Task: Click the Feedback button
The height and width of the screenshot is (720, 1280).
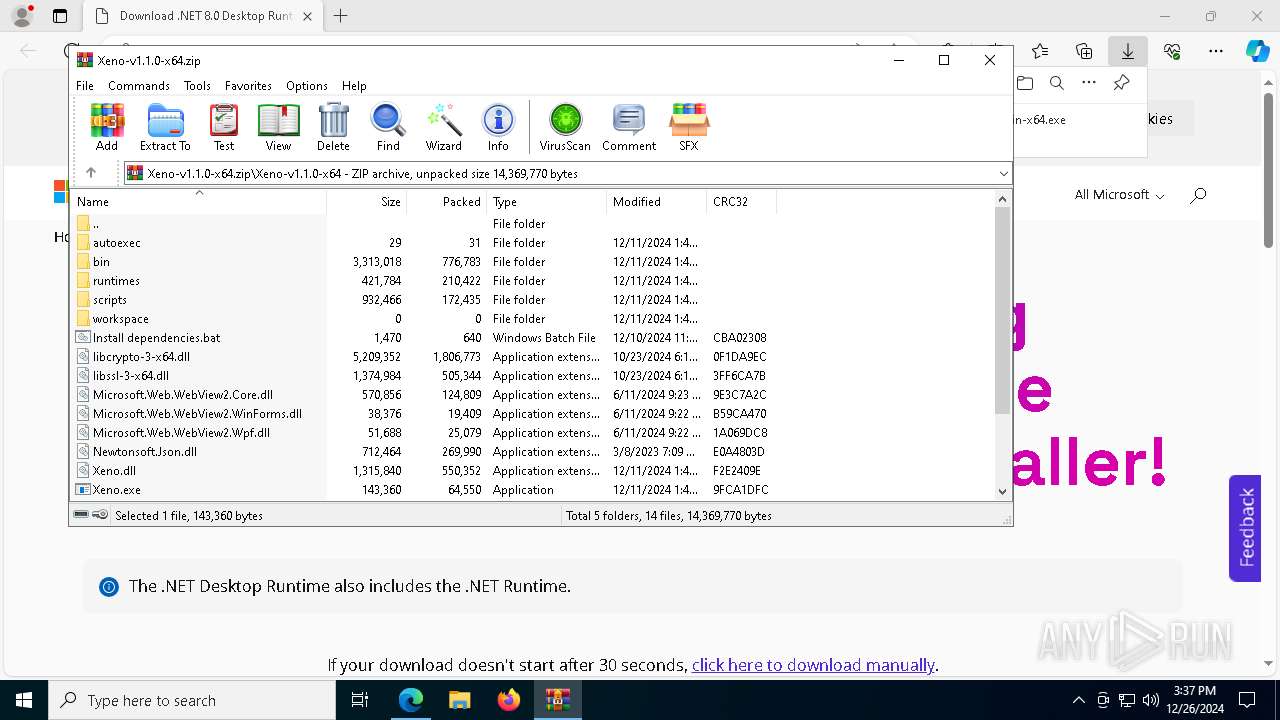Action: (1245, 527)
